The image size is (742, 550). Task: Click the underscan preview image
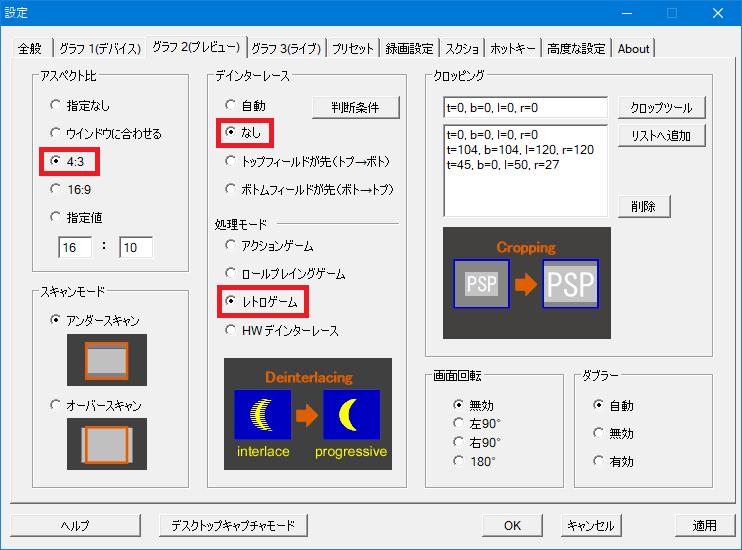107,360
